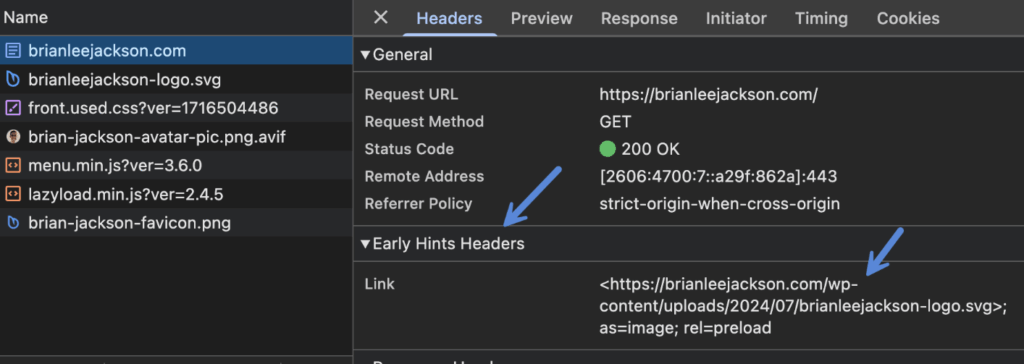Image resolution: width=1024 pixels, height=364 pixels.
Task: Click the Request Method label
Action: [x=424, y=122]
